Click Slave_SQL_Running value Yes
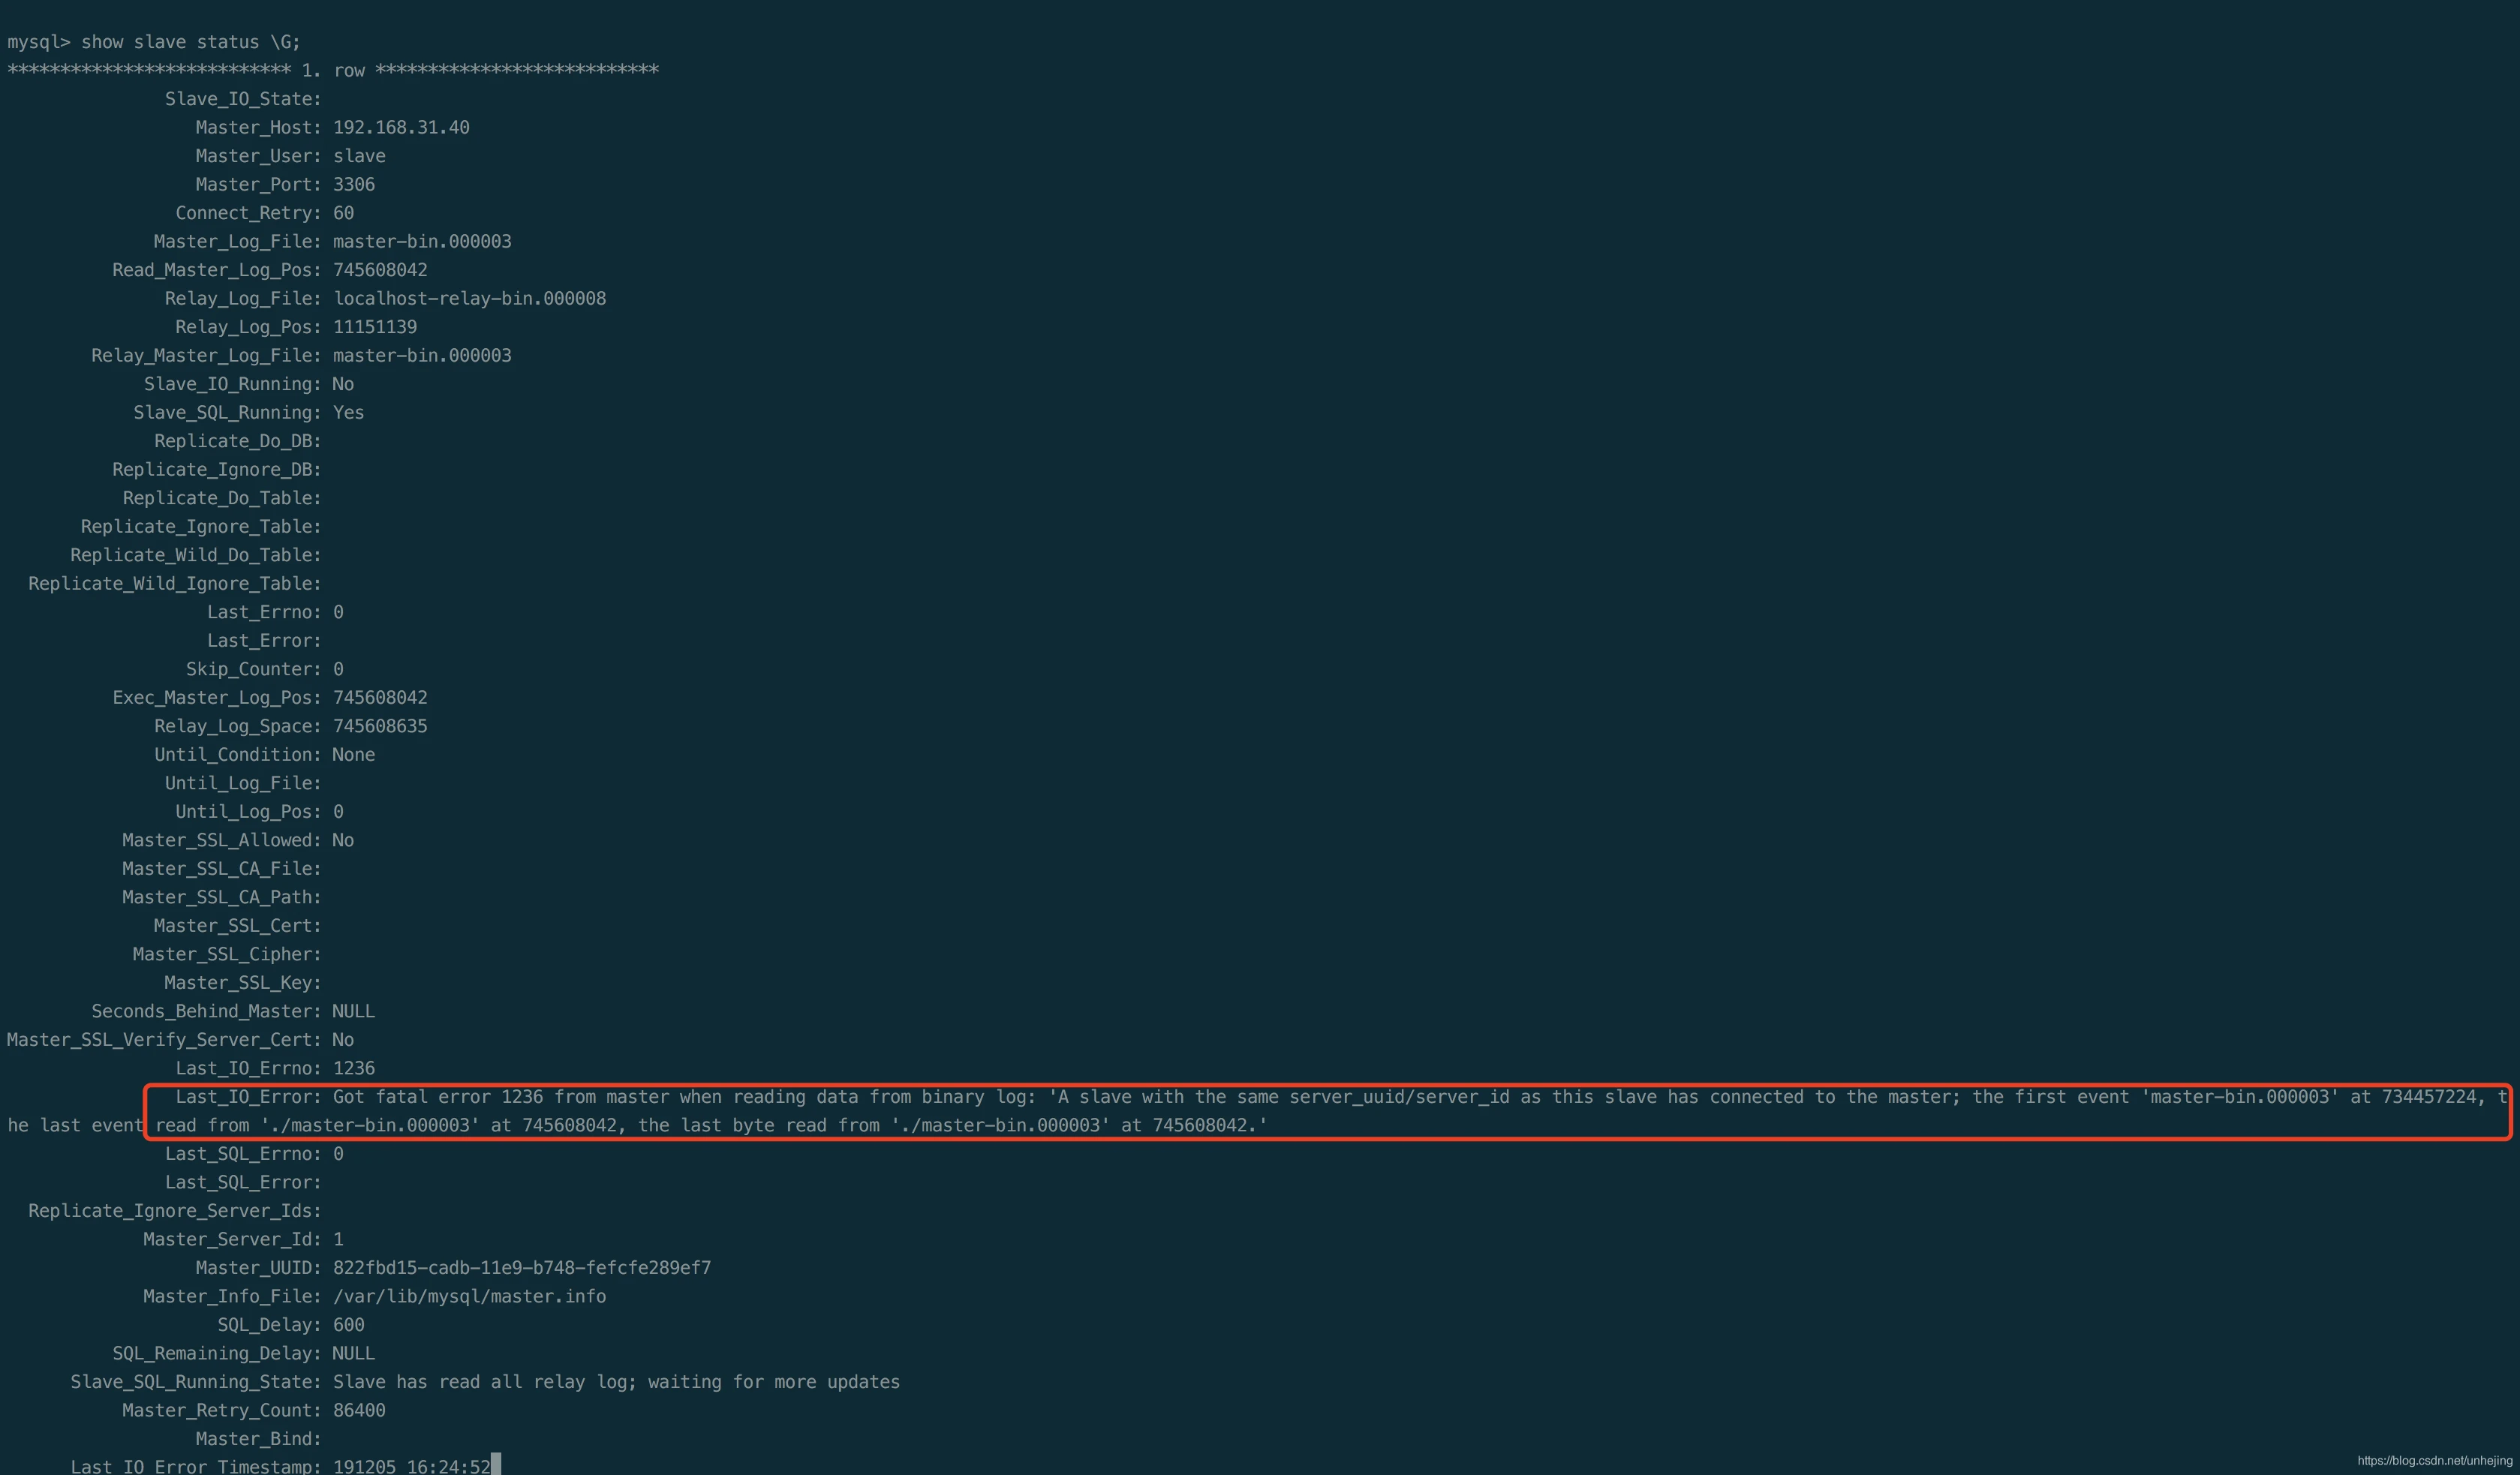Image resolution: width=2520 pixels, height=1475 pixels. (348, 412)
